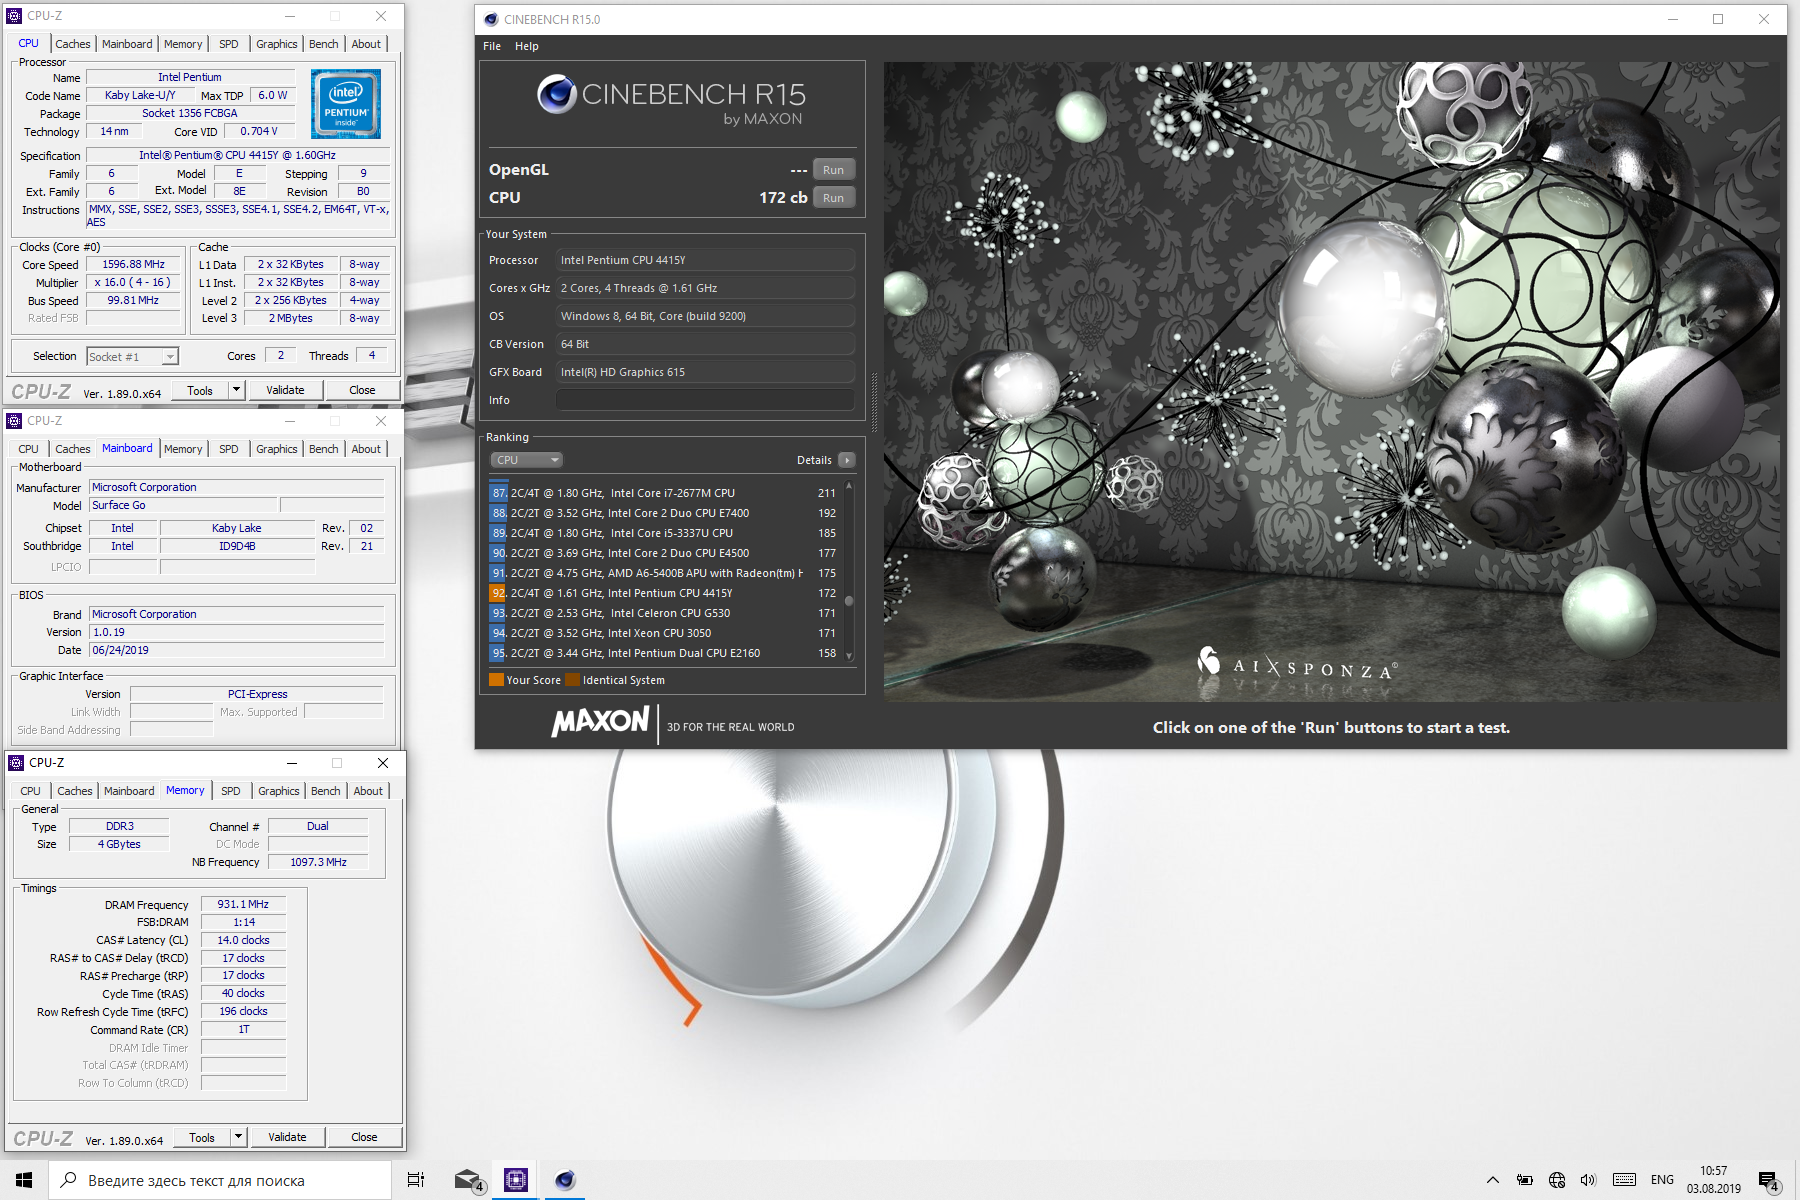
Task: Open Memory tab in Mainboard CPU-Z window
Action: coord(183,449)
